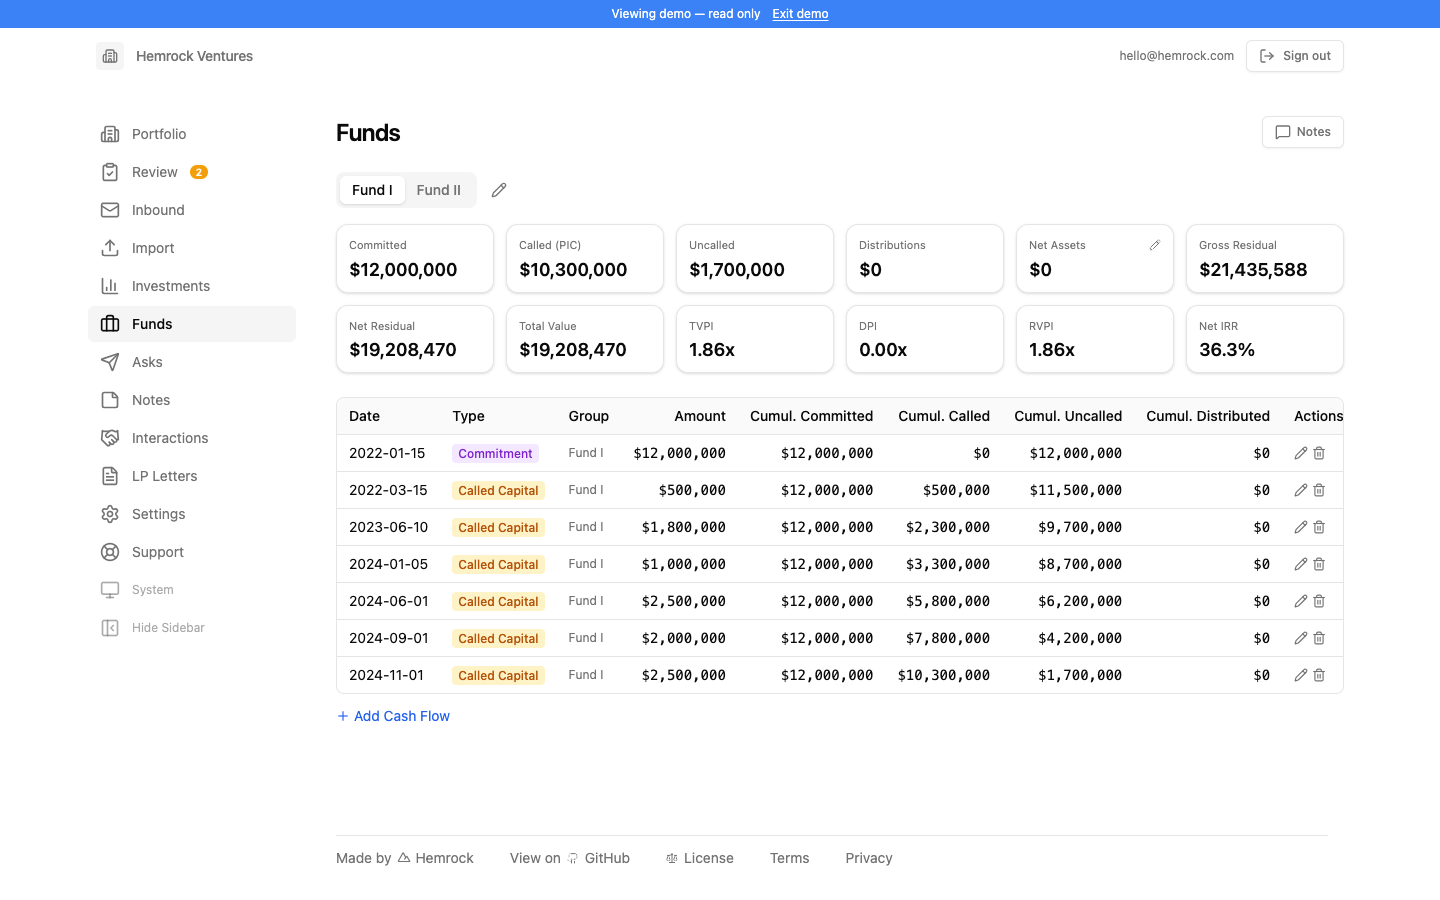Open the Privacy link in the footer

point(869,858)
